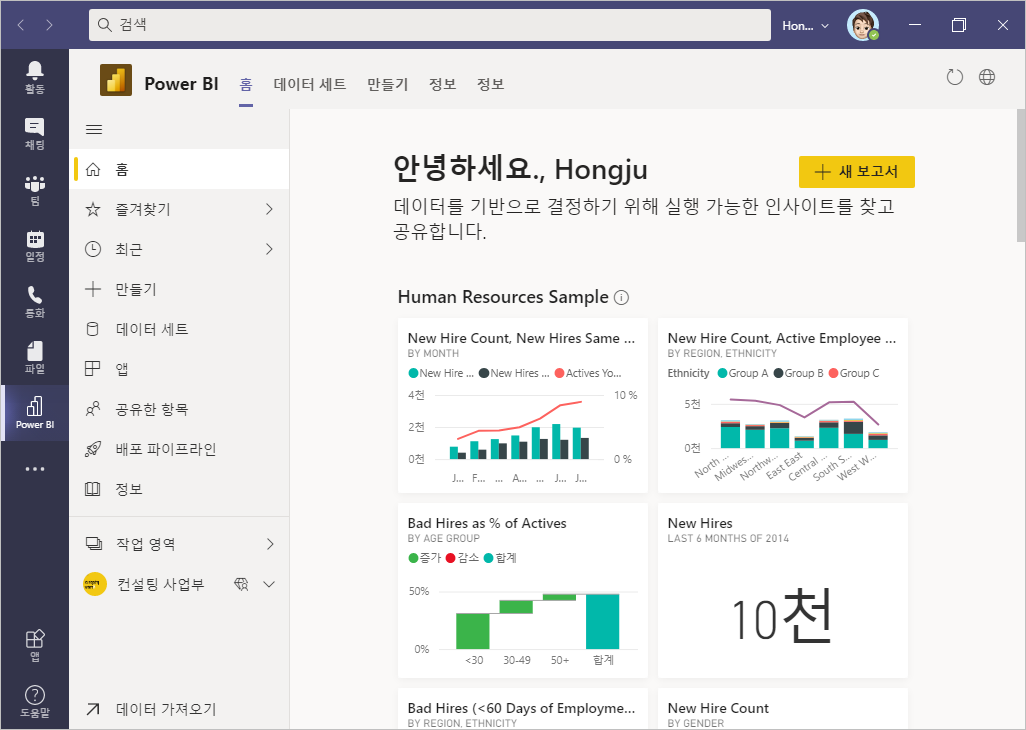Viewport: 1026px width, 730px height.
Task: Go forward with the forward arrow
Action: pyautogui.click(x=50, y=25)
